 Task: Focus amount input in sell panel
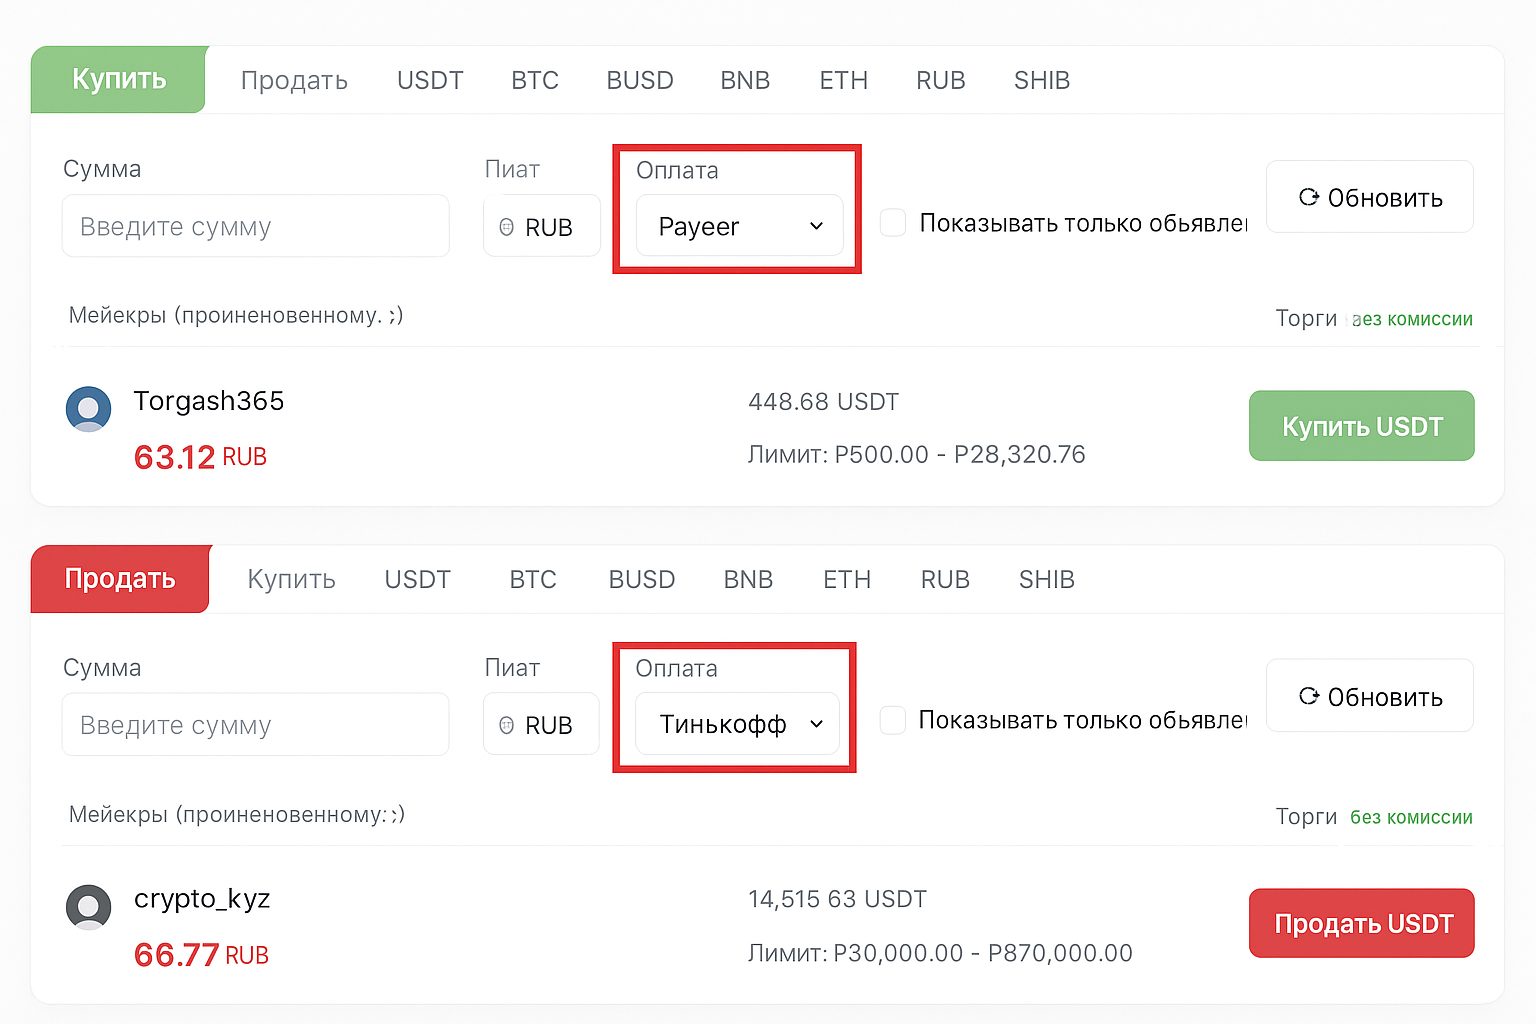click(x=255, y=725)
